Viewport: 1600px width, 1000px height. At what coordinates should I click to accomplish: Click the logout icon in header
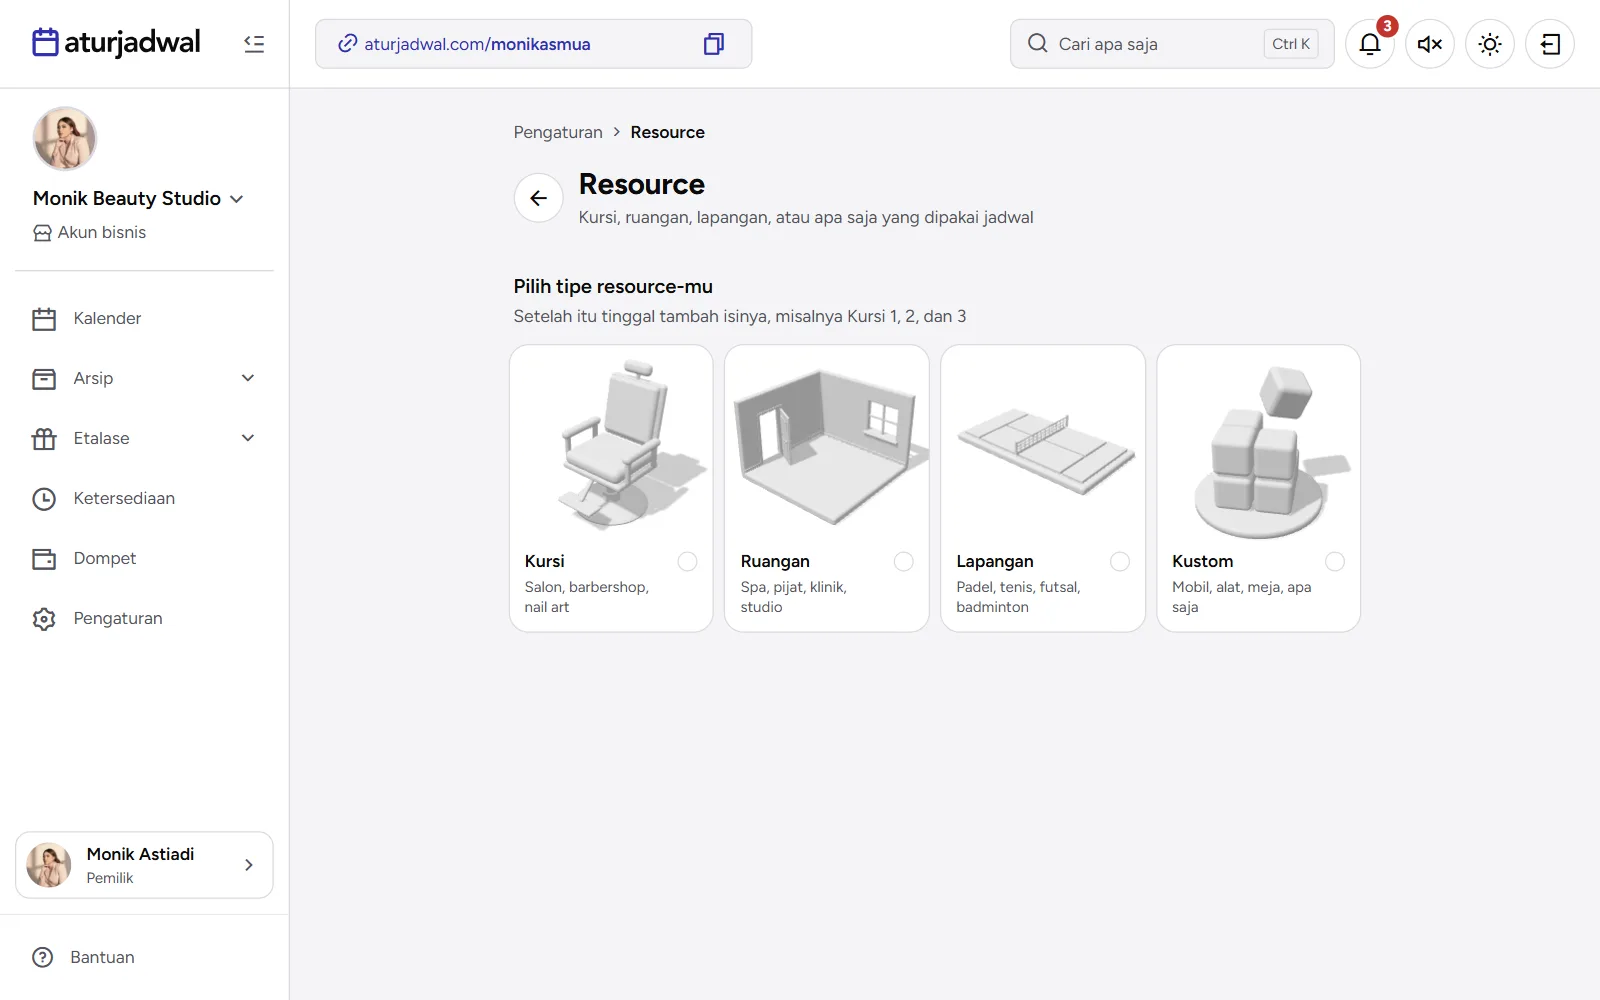click(1550, 44)
